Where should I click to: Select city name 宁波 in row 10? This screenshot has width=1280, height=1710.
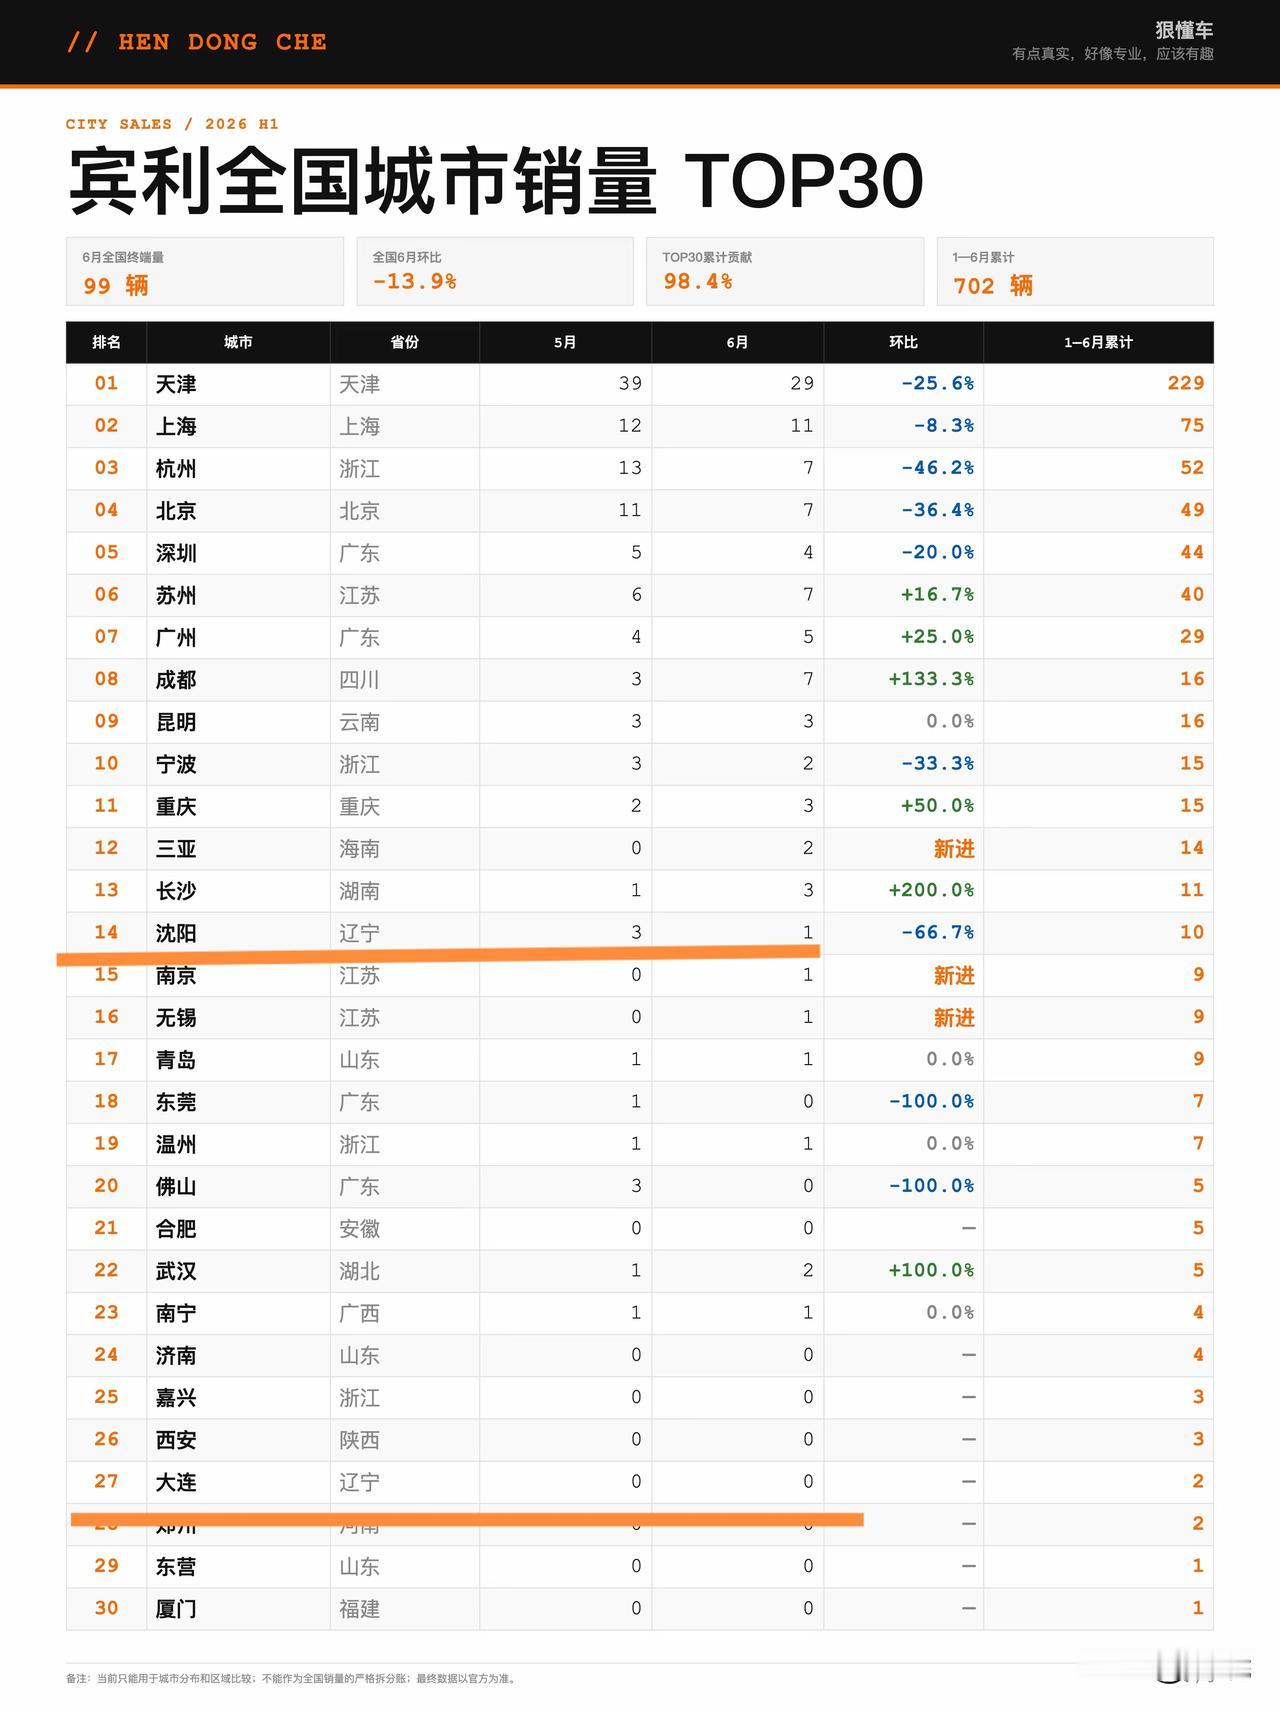coord(176,764)
